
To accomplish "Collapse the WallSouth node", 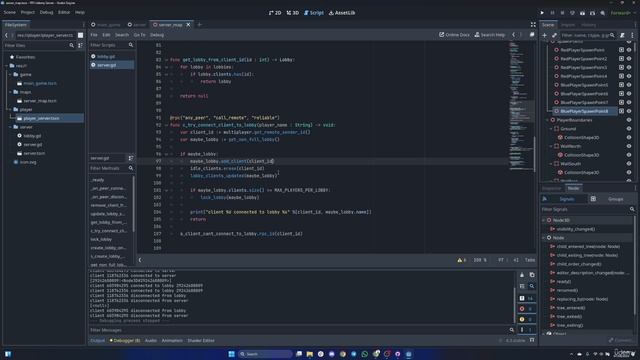I will pos(551,164).
